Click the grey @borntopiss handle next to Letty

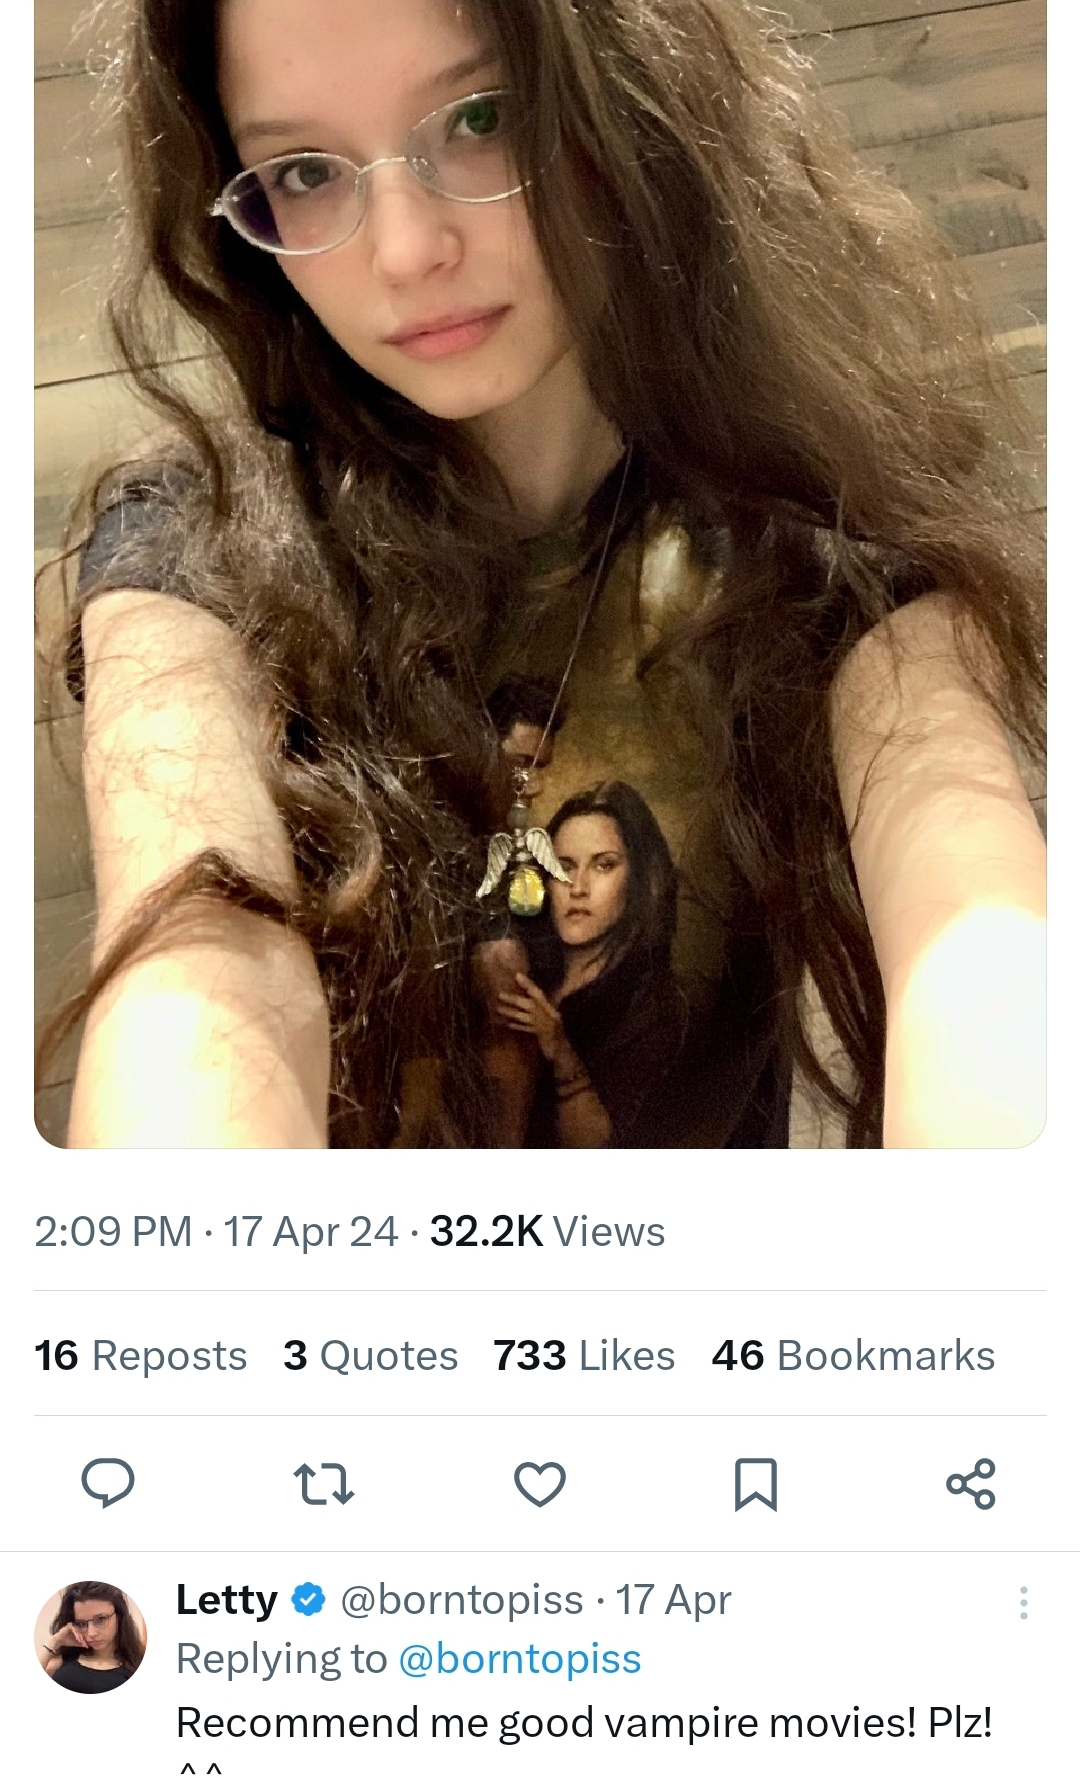(462, 1600)
